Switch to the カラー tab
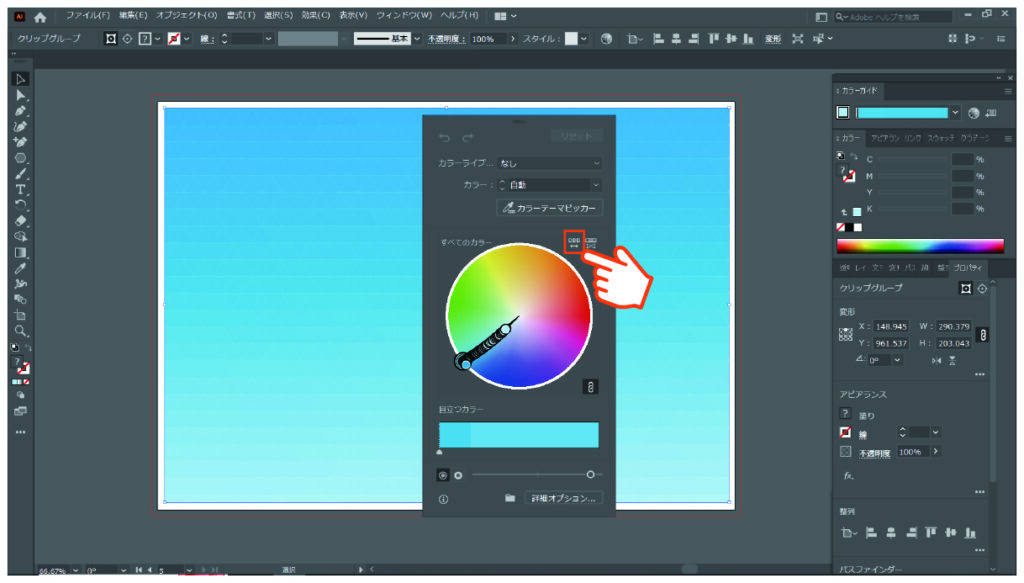This screenshot has width=1024, height=583. [850, 138]
